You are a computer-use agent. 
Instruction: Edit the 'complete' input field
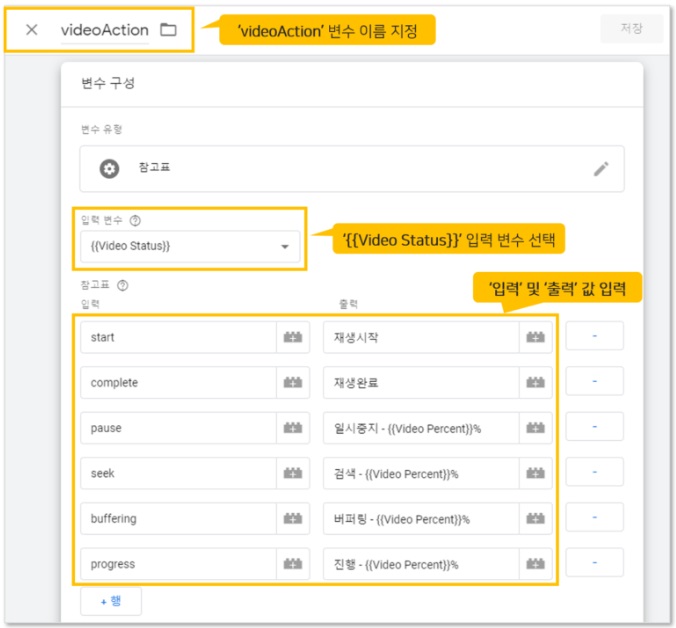coord(178,383)
